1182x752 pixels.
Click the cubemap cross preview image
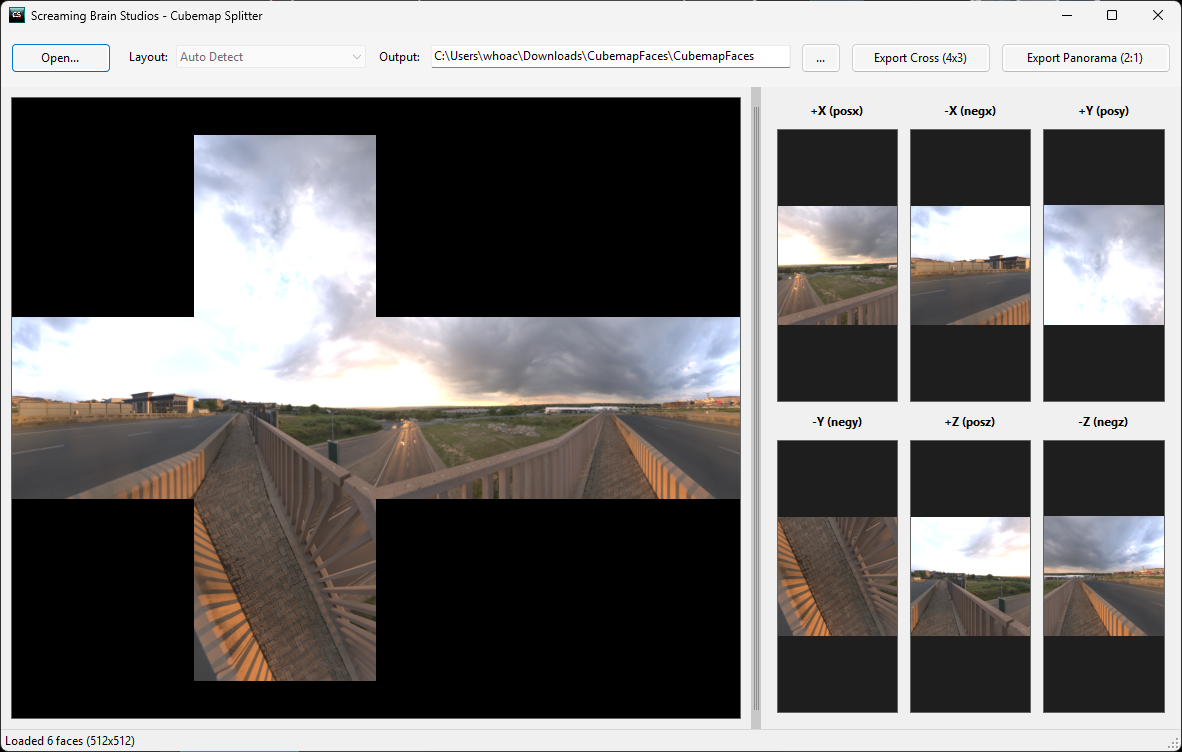[375, 408]
